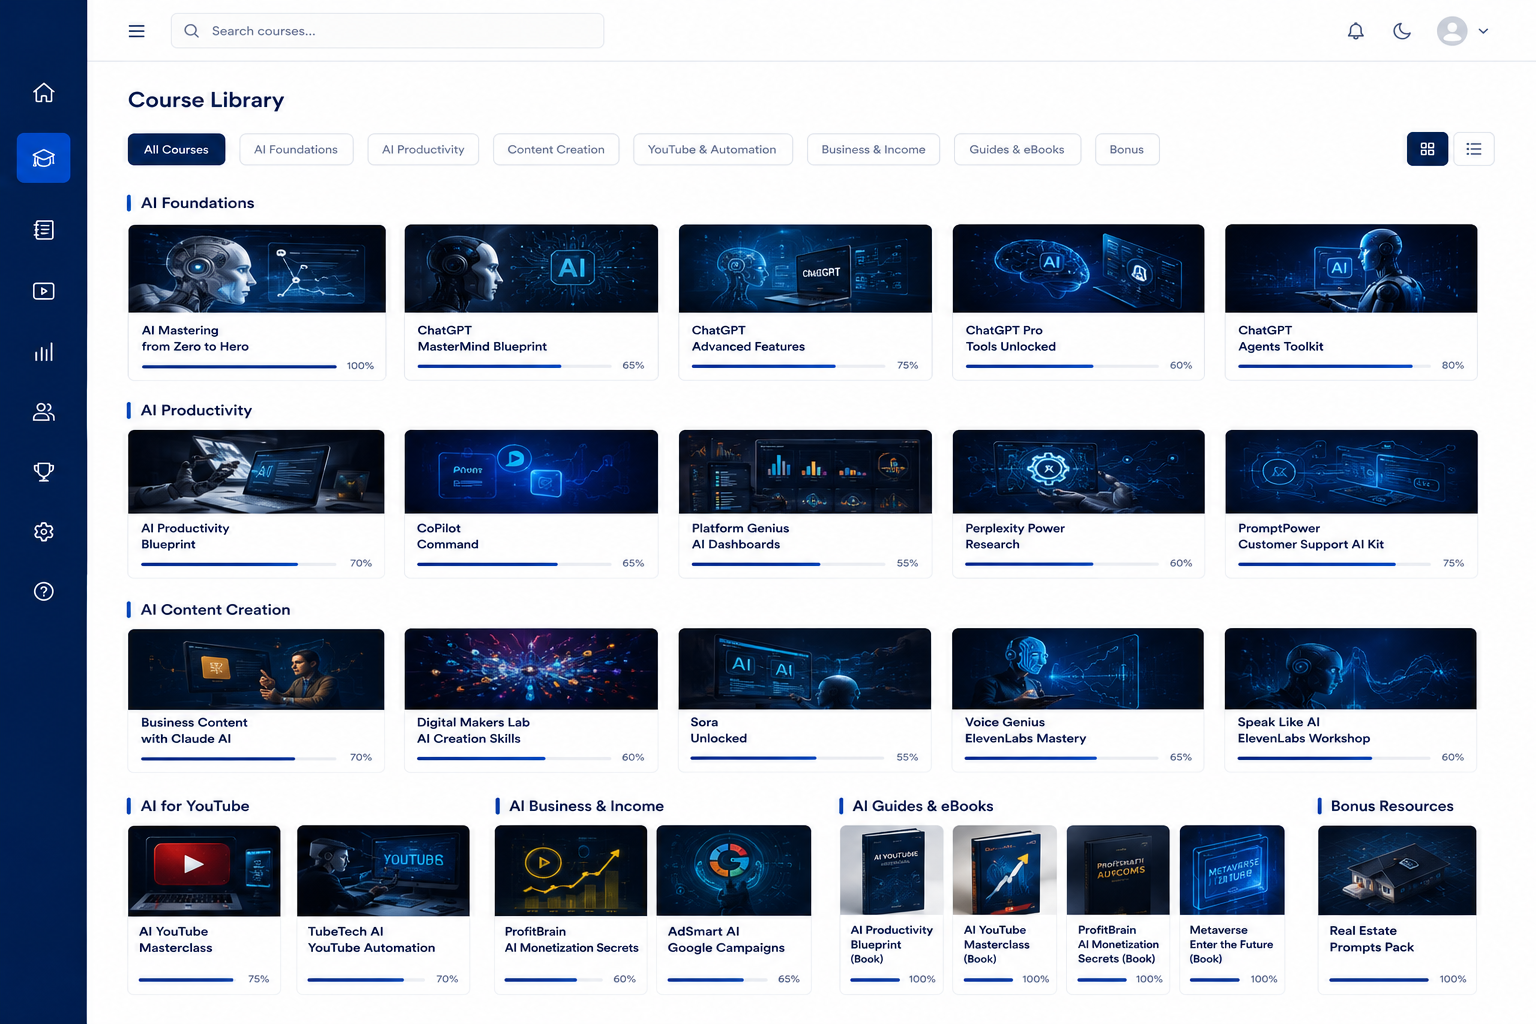Open the analytics bar chart icon
The width and height of the screenshot is (1536, 1024).
coord(43,352)
